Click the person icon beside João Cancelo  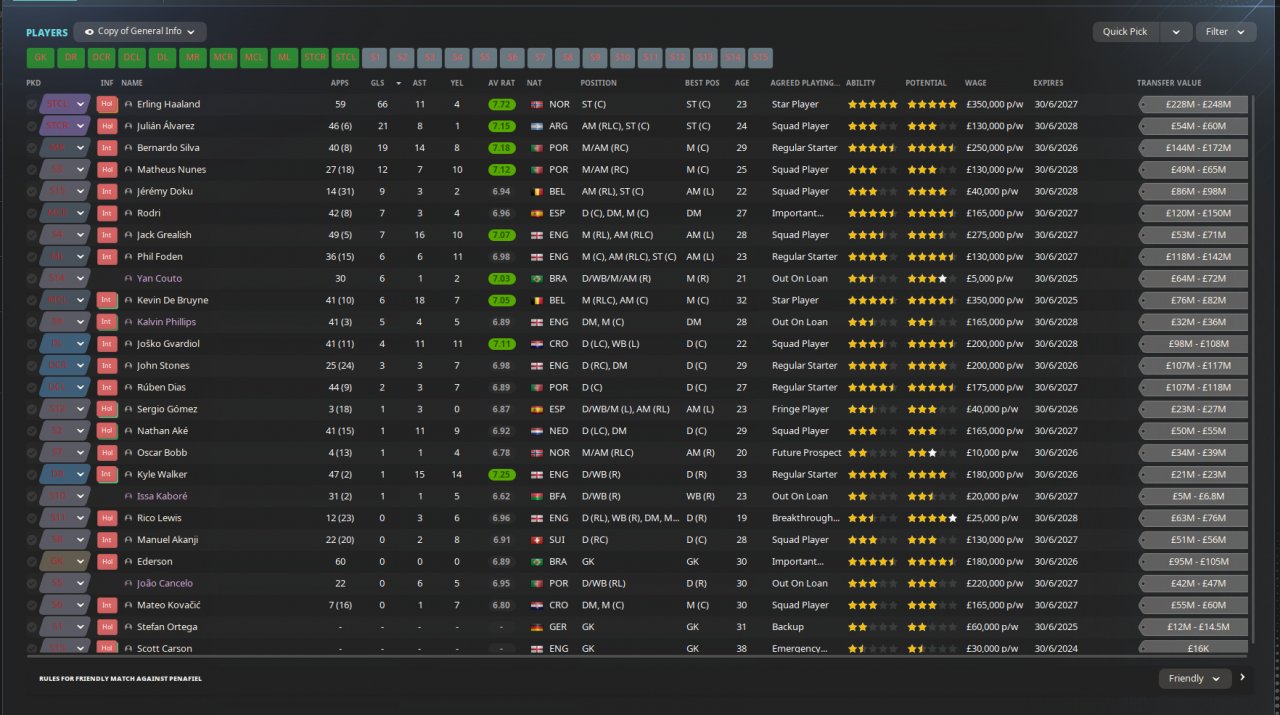pos(128,583)
